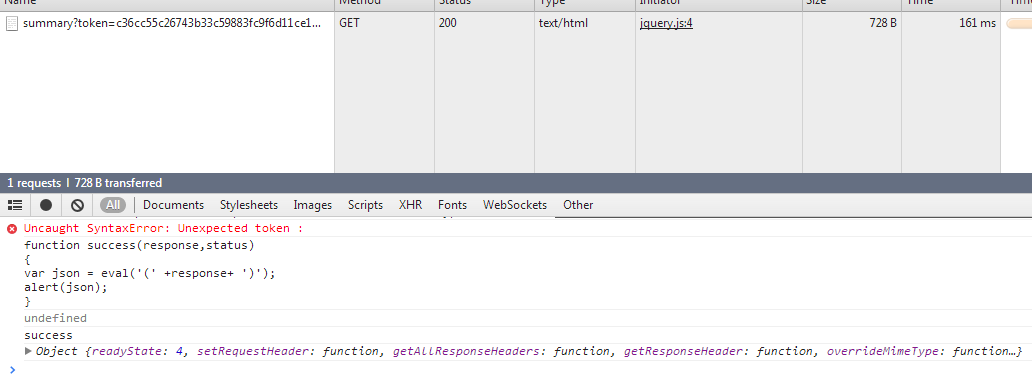Image resolution: width=1032 pixels, height=380 pixels.
Task: Click the 1 requests transferred status bar
Action: point(516,183)
